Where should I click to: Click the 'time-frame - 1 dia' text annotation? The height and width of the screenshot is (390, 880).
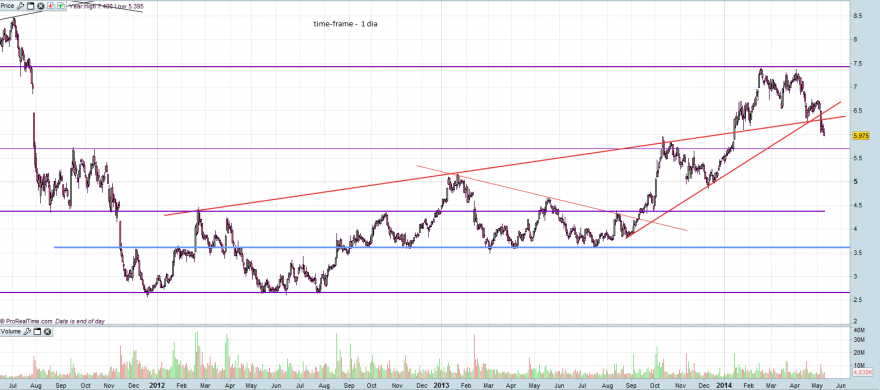[x=345, y=24]
